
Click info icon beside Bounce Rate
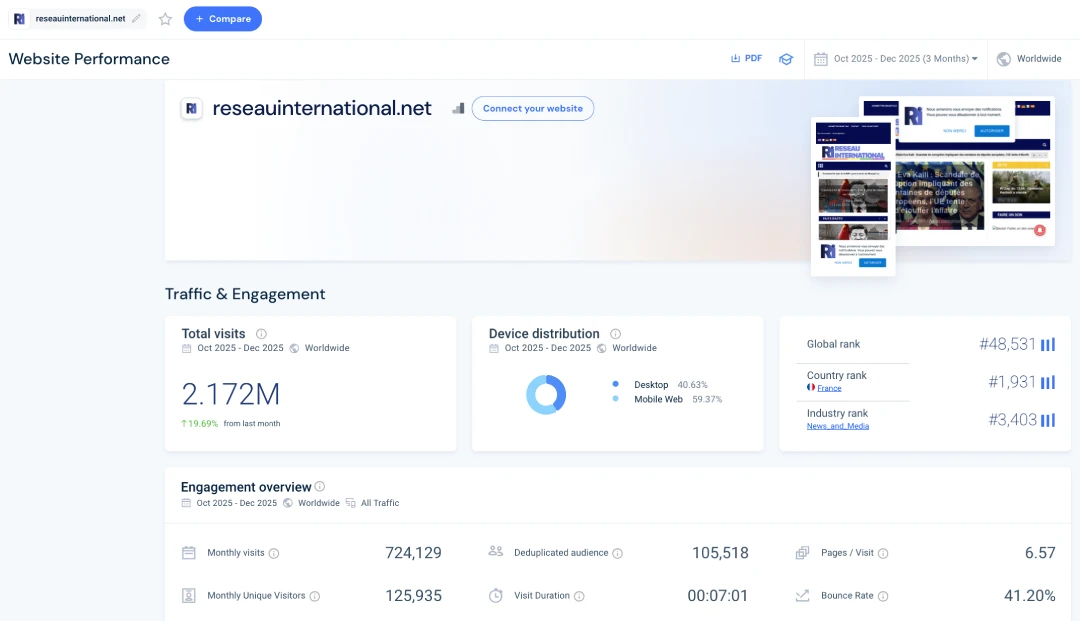883,596
